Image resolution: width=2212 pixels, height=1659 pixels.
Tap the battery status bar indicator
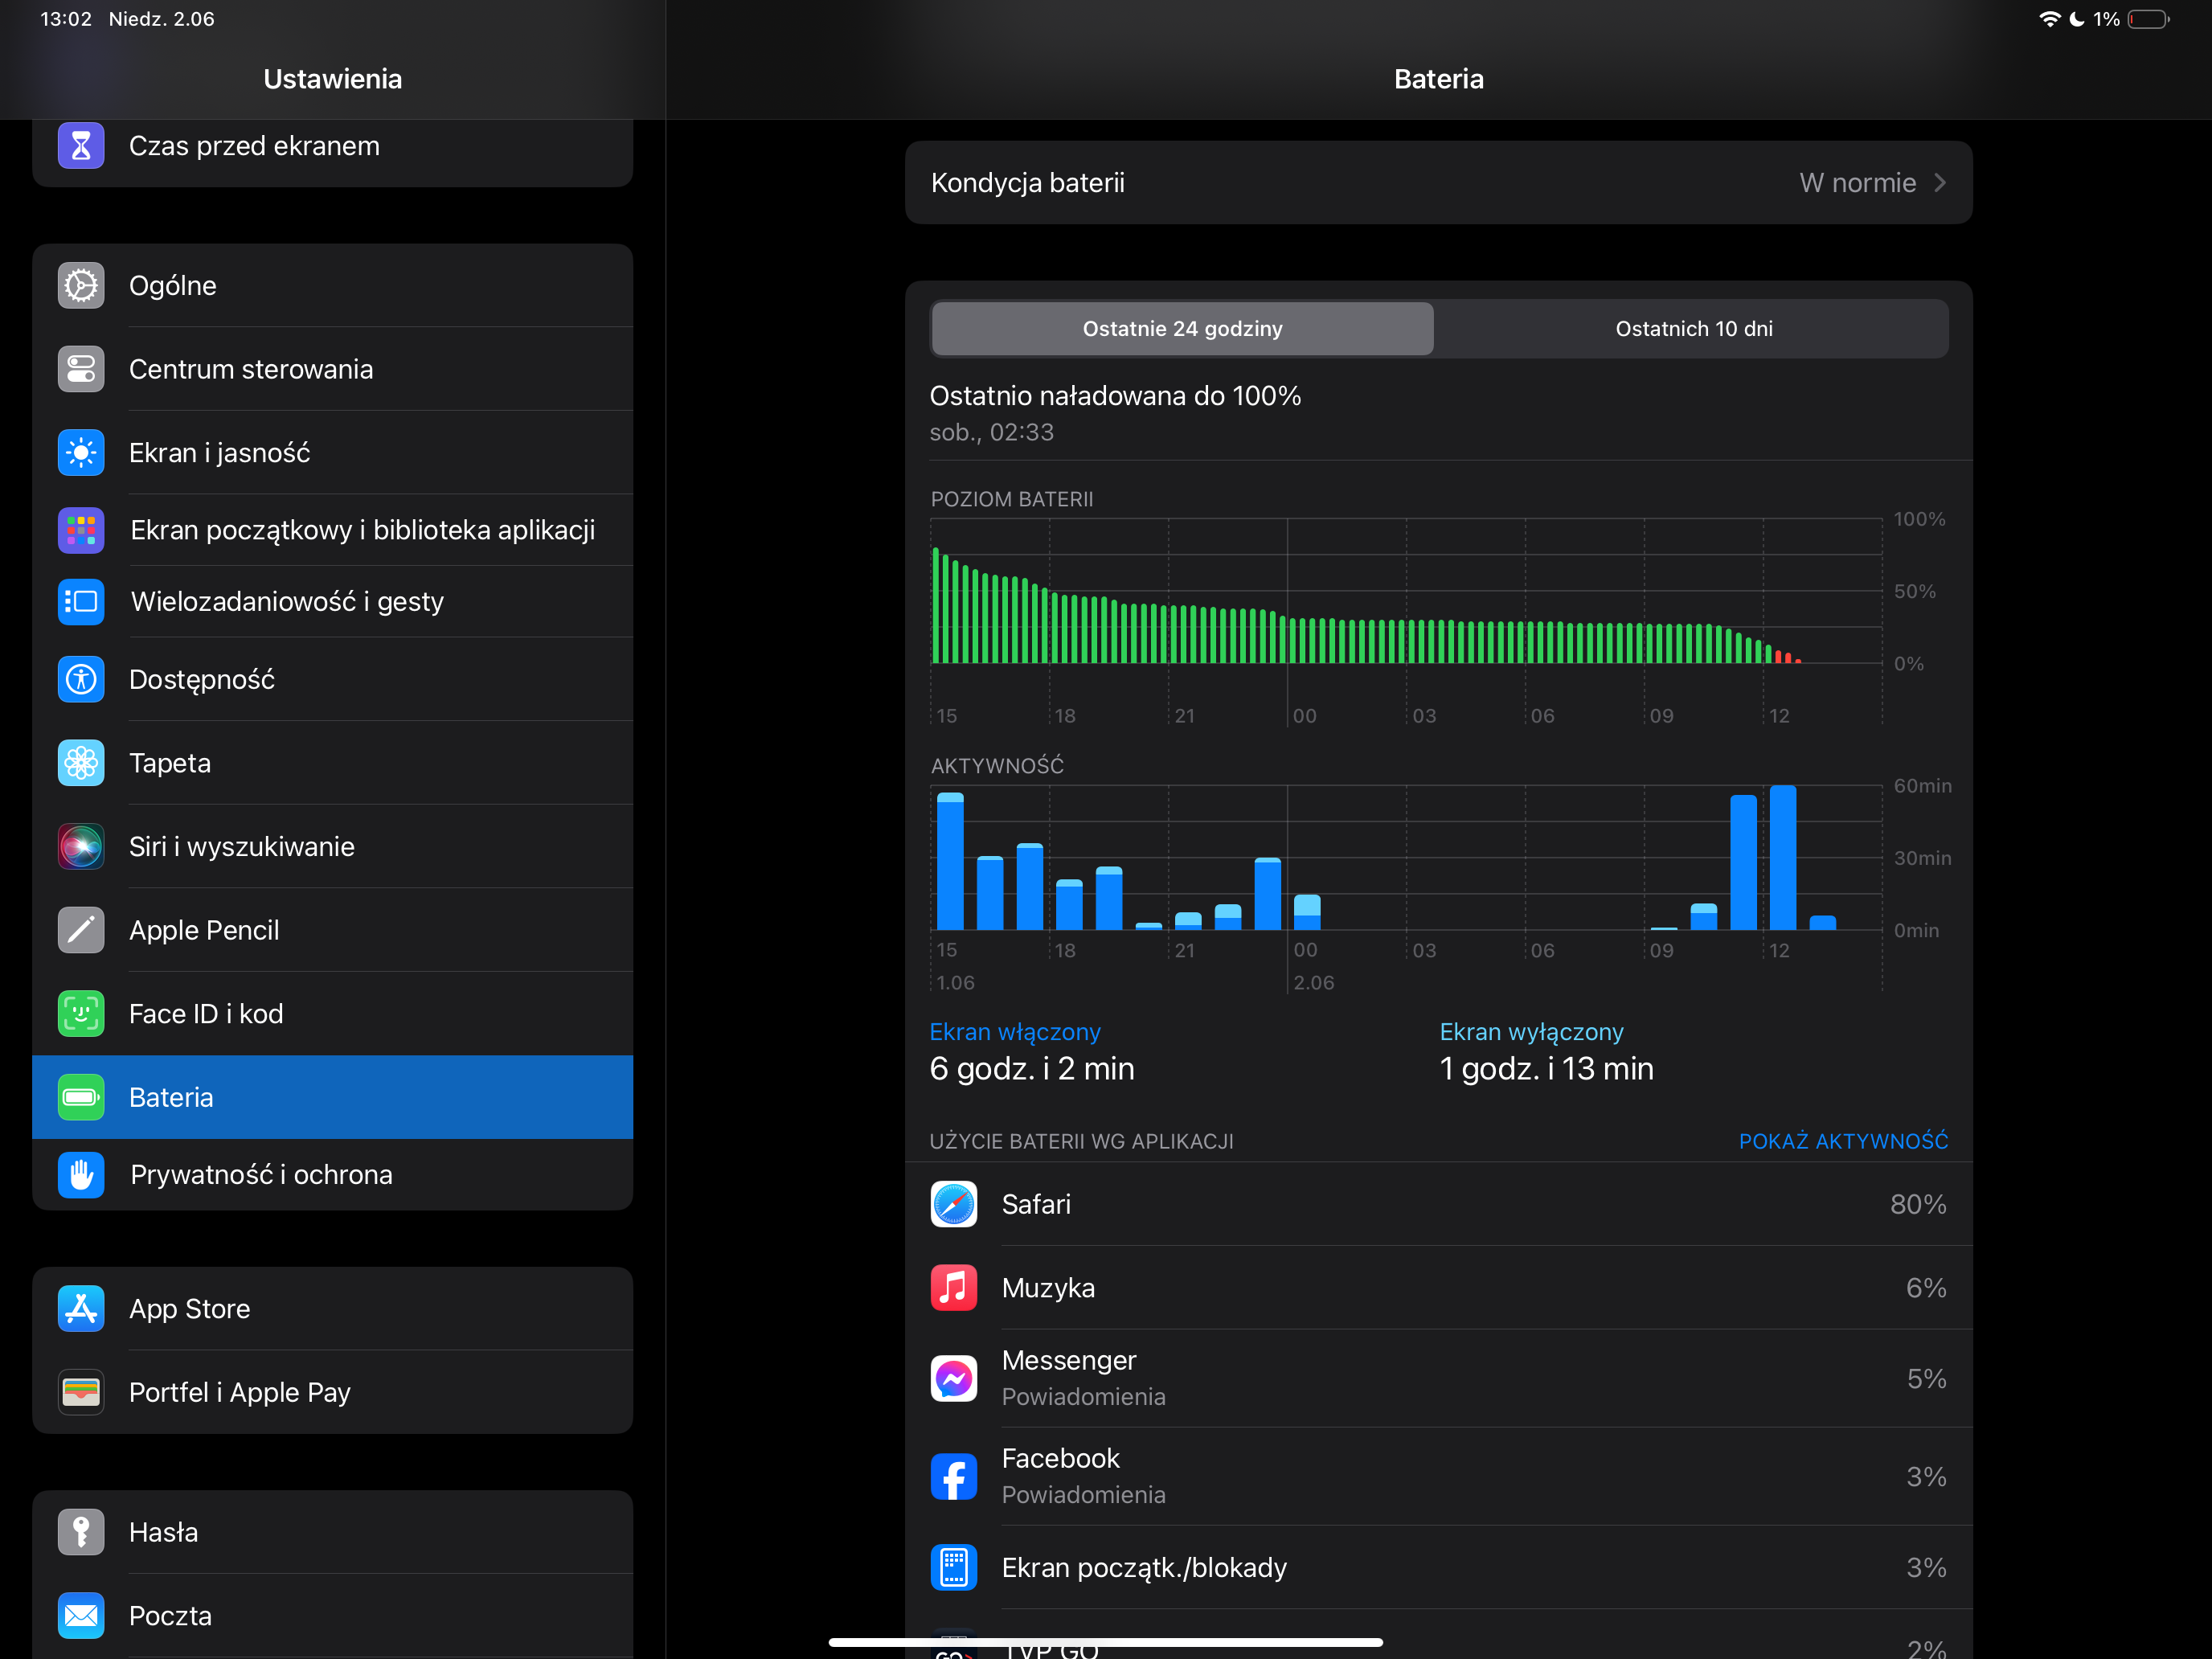click(2148, 19)
